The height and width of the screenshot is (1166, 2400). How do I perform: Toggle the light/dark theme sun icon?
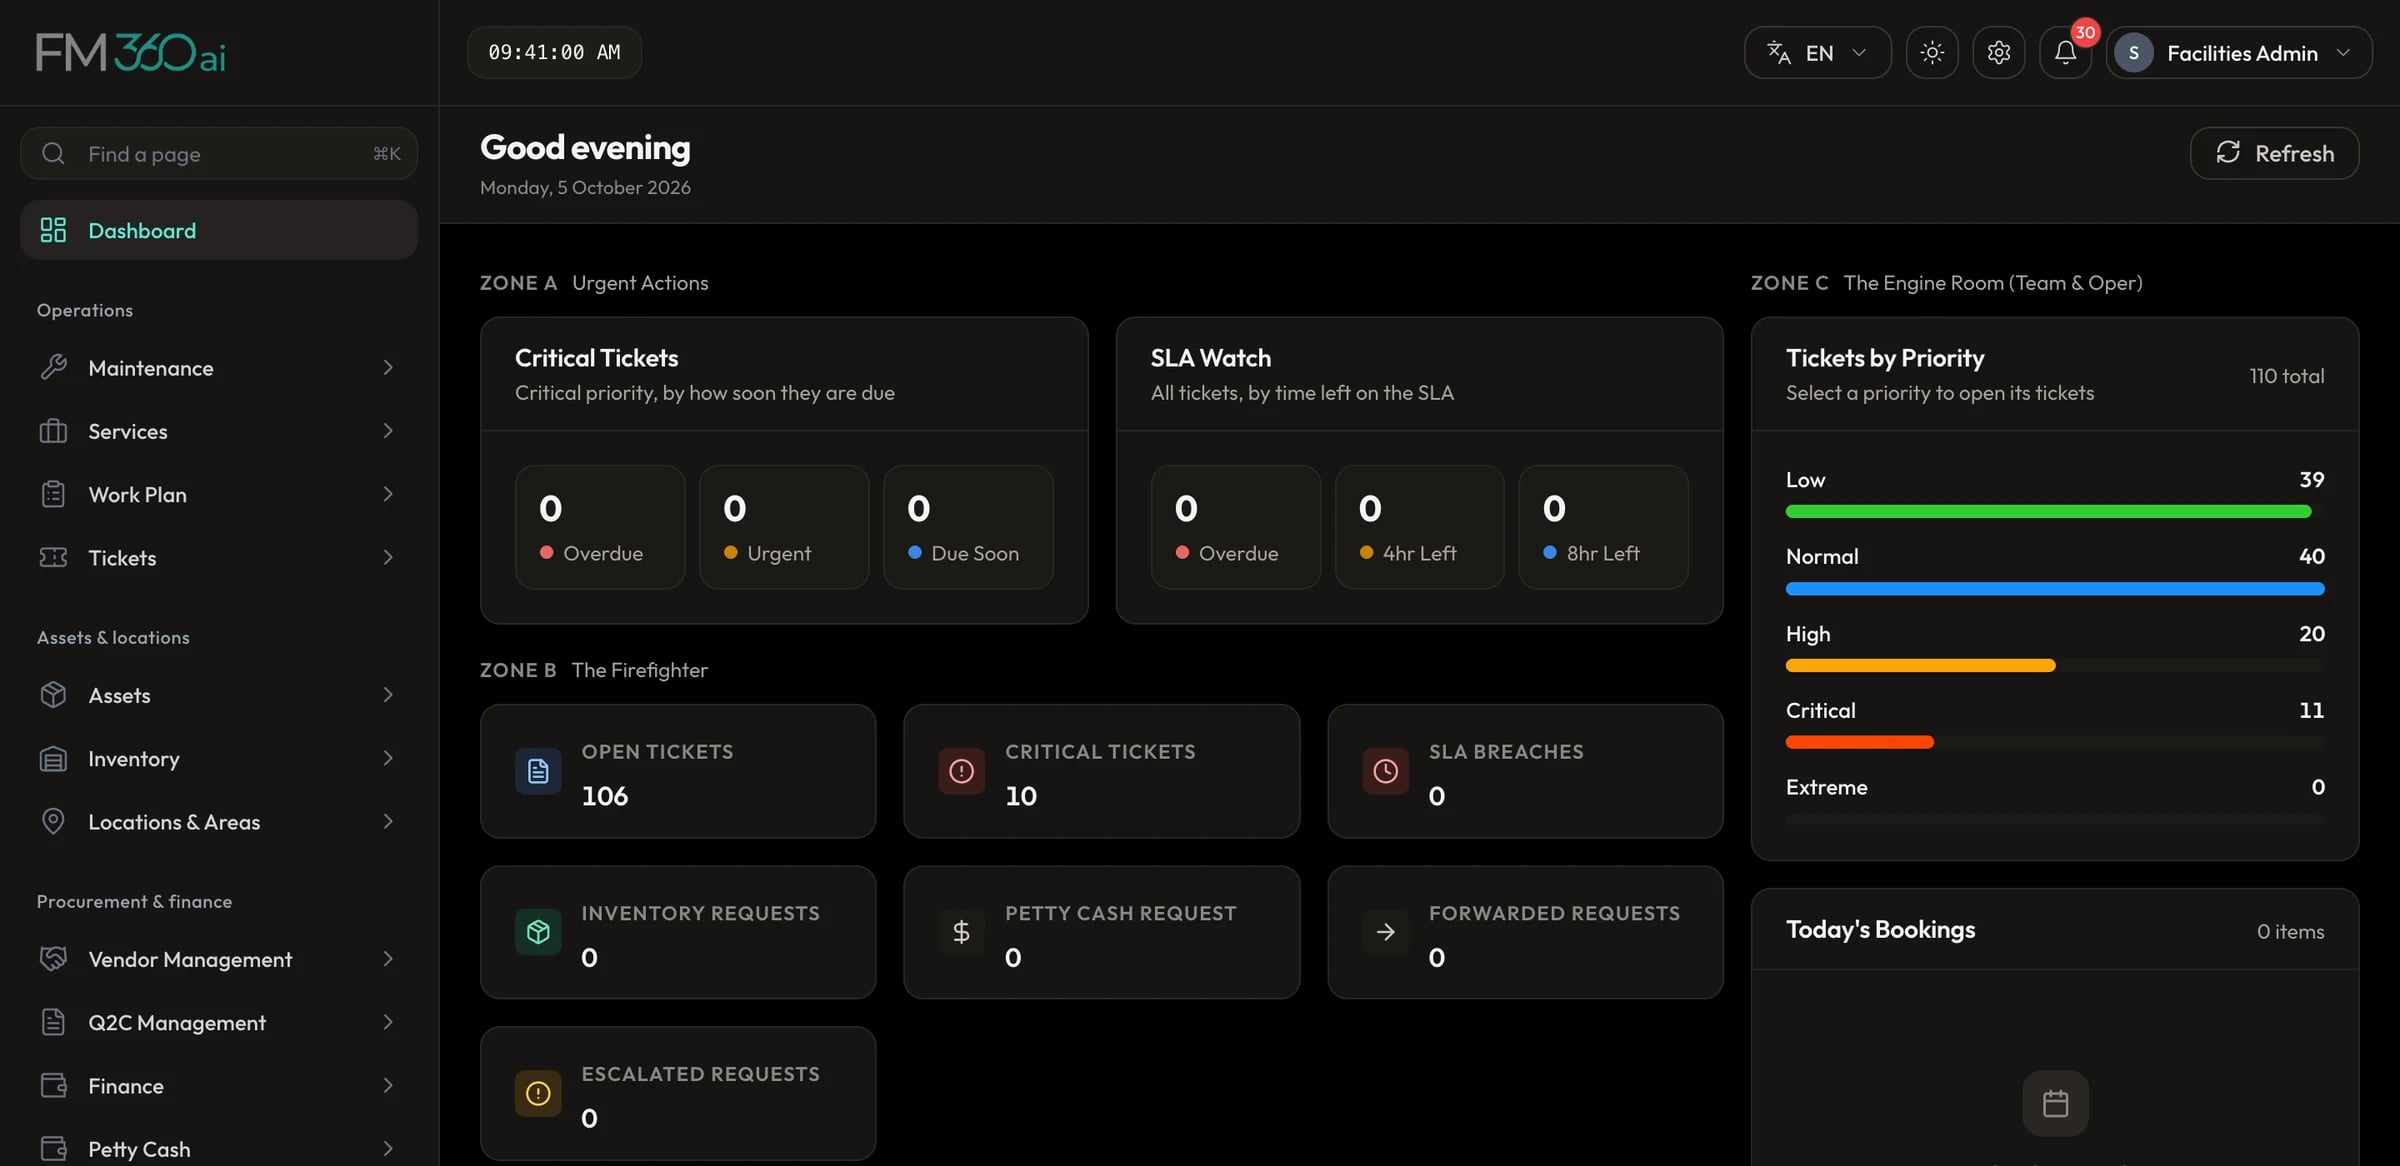point(1932,53)
